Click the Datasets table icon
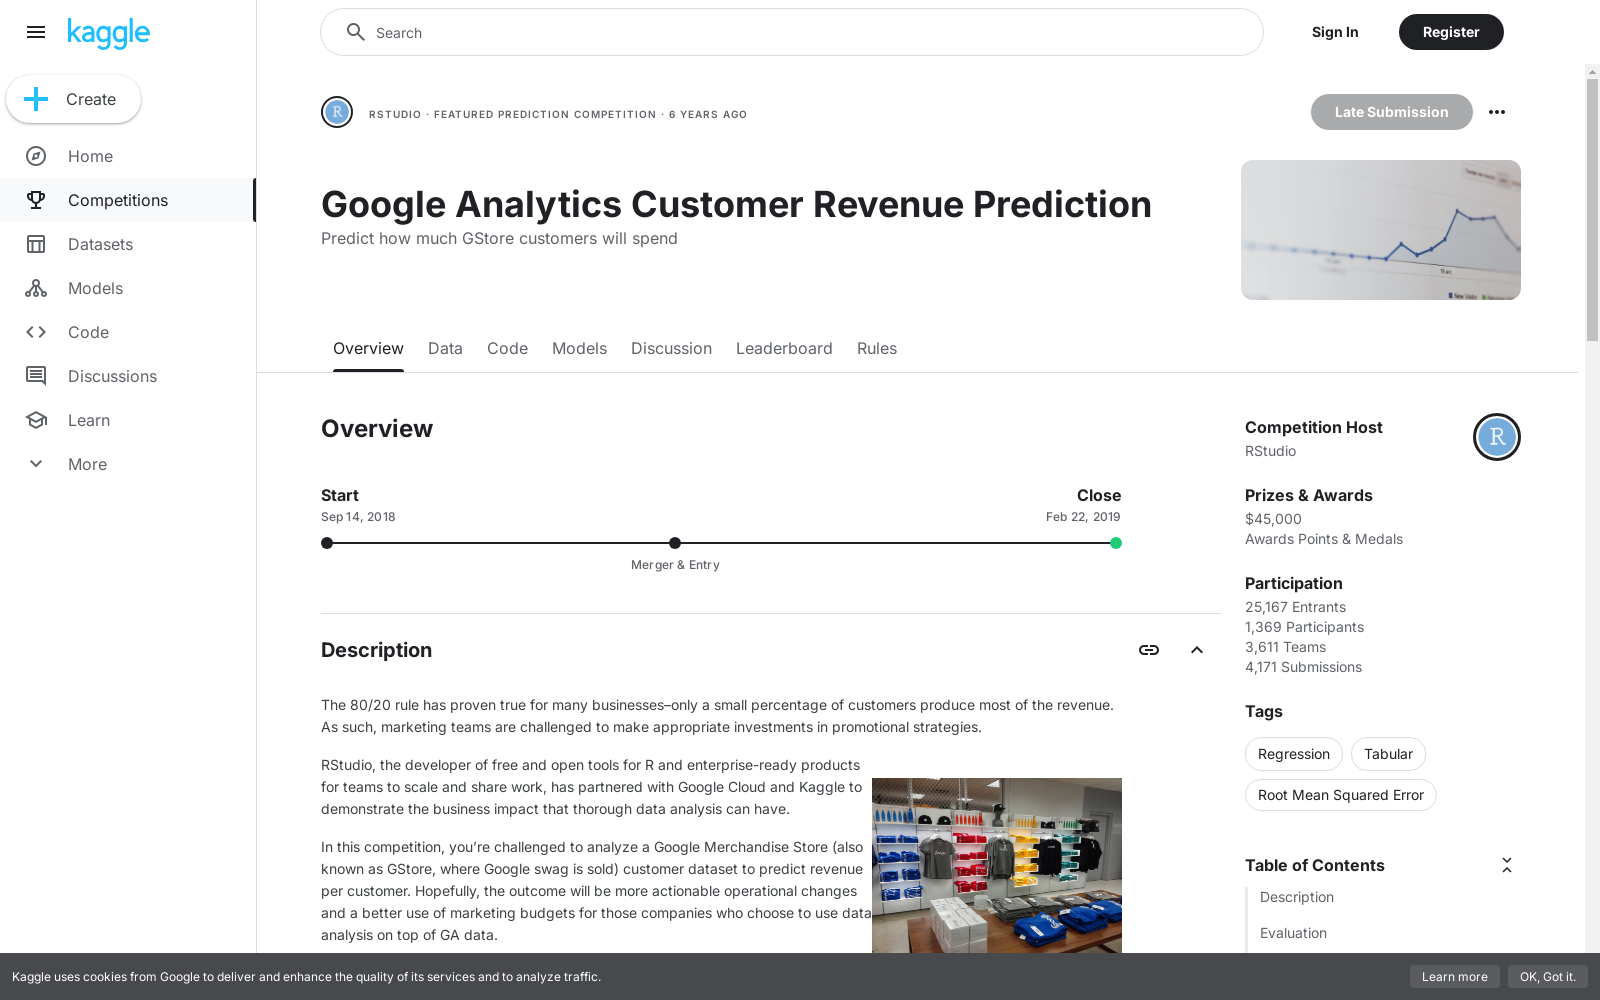1600x1000 pixels. [x=36, y=244]
